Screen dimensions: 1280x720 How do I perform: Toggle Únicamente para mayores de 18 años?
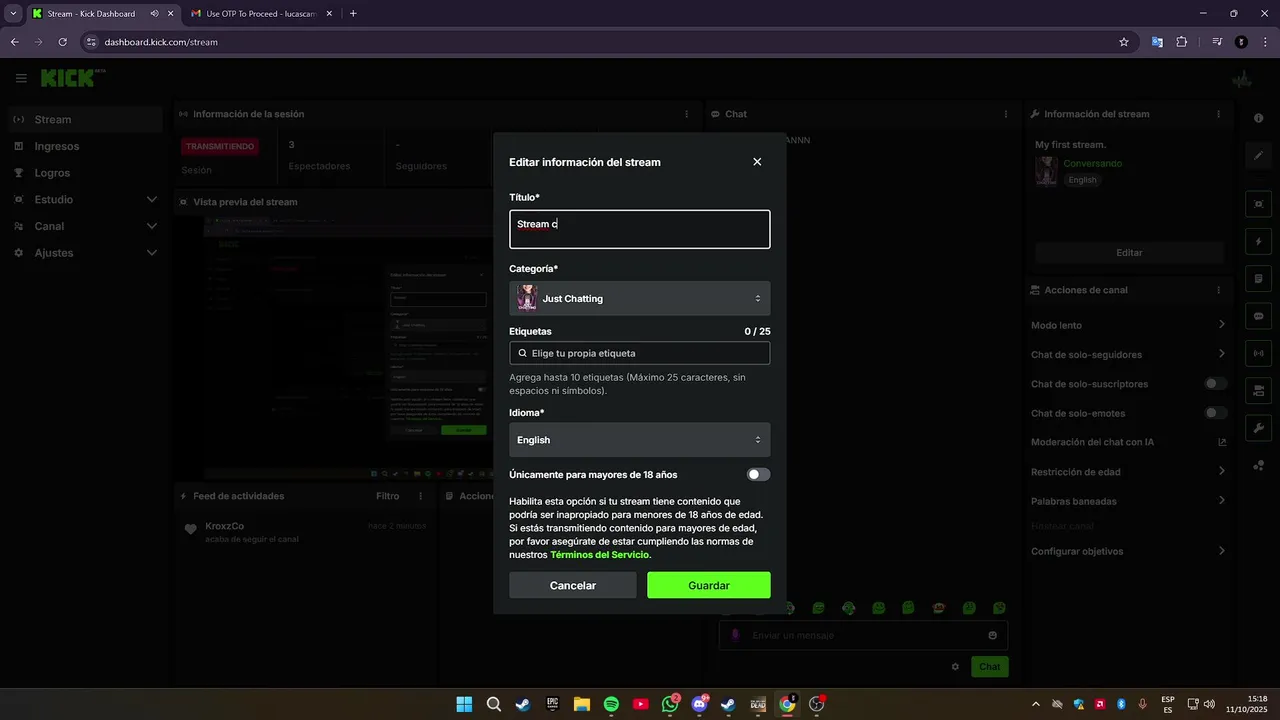point(759,475)
